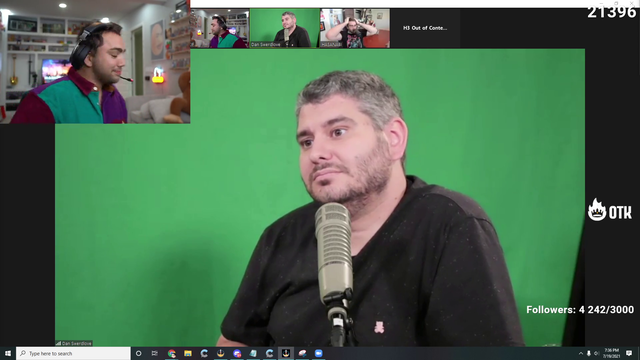Viewport: 640px width, 360px height.
Task: Open Google Chrome from the taskbar
Action: tap(171, 353)
